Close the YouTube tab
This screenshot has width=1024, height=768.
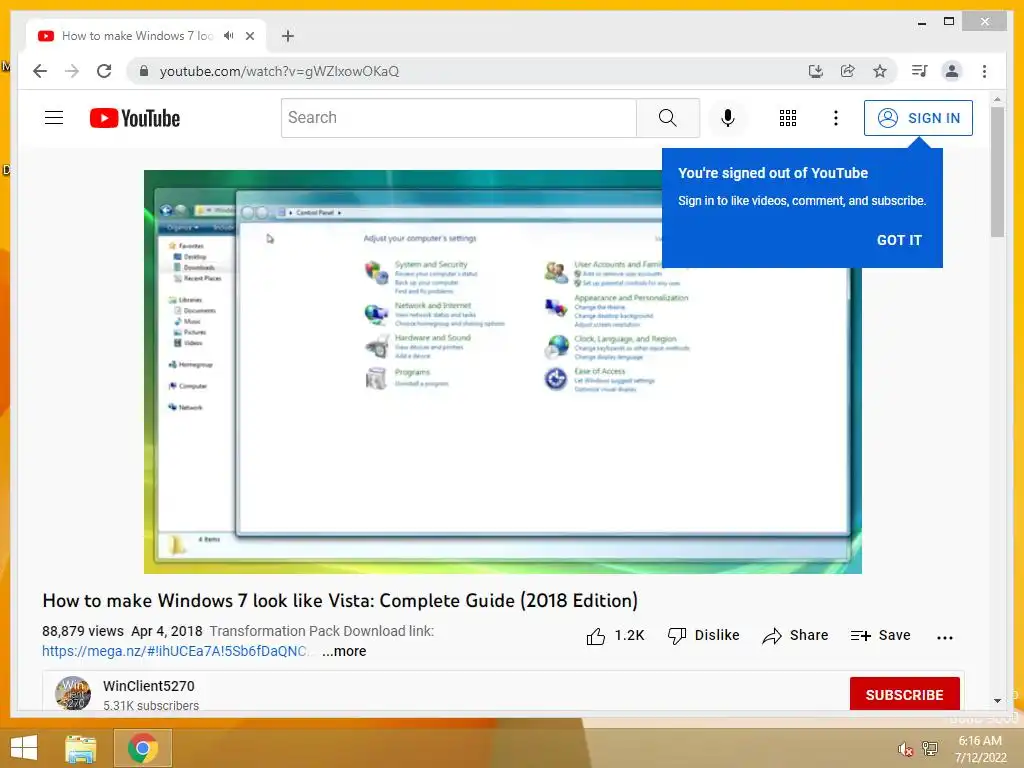(x=249, y=36)
